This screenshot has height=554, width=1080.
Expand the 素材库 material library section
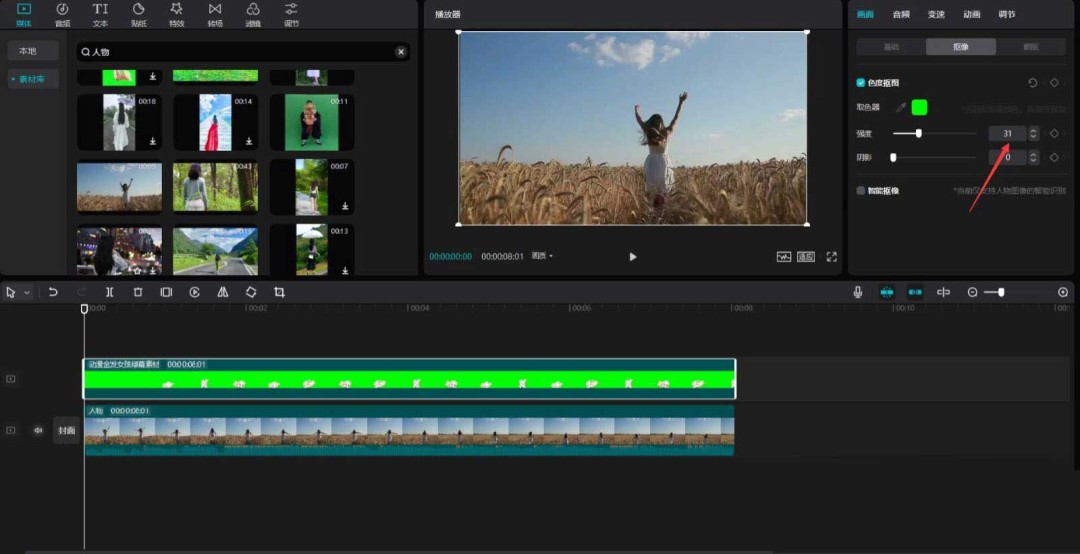pos(32,79)
